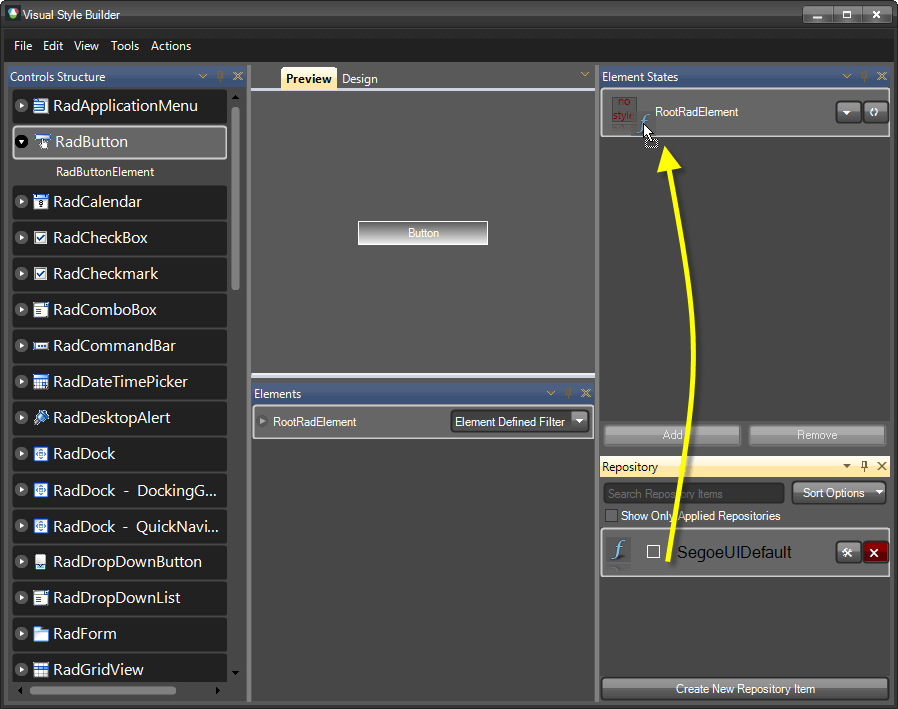Expand the RadComboBox node

coord(22,310)
